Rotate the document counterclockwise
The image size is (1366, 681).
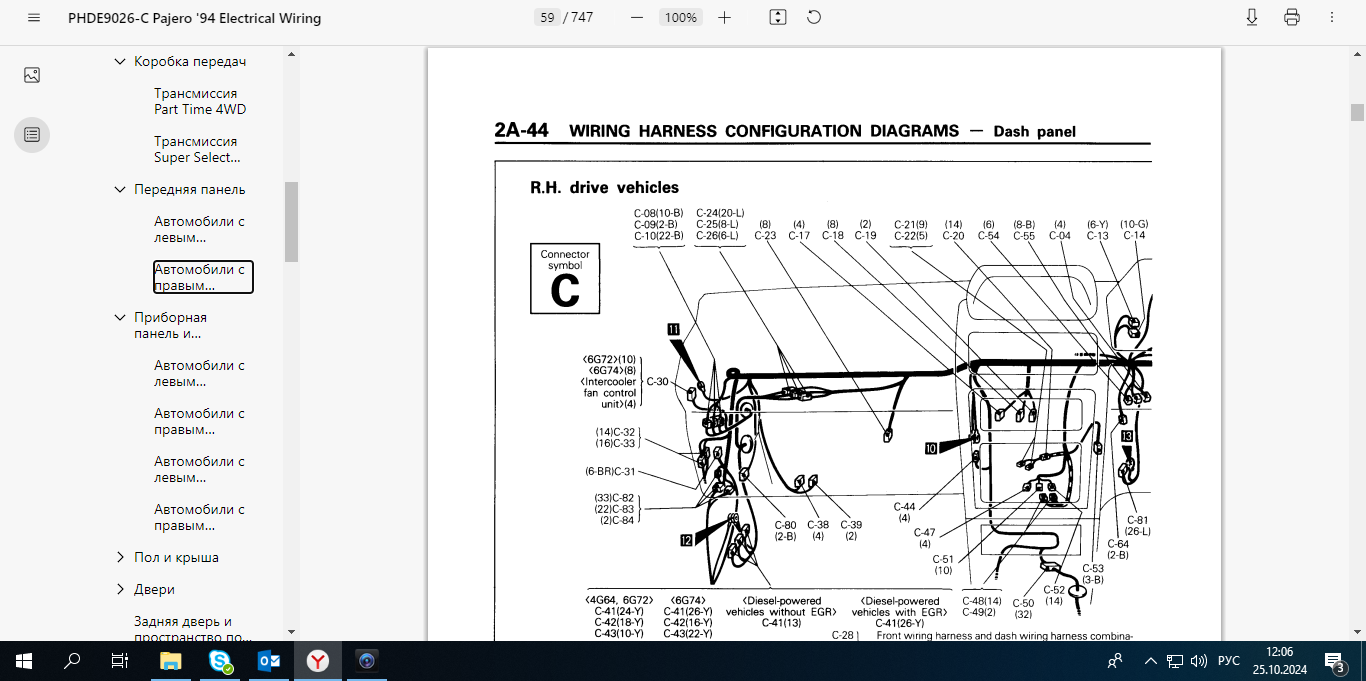814,17
